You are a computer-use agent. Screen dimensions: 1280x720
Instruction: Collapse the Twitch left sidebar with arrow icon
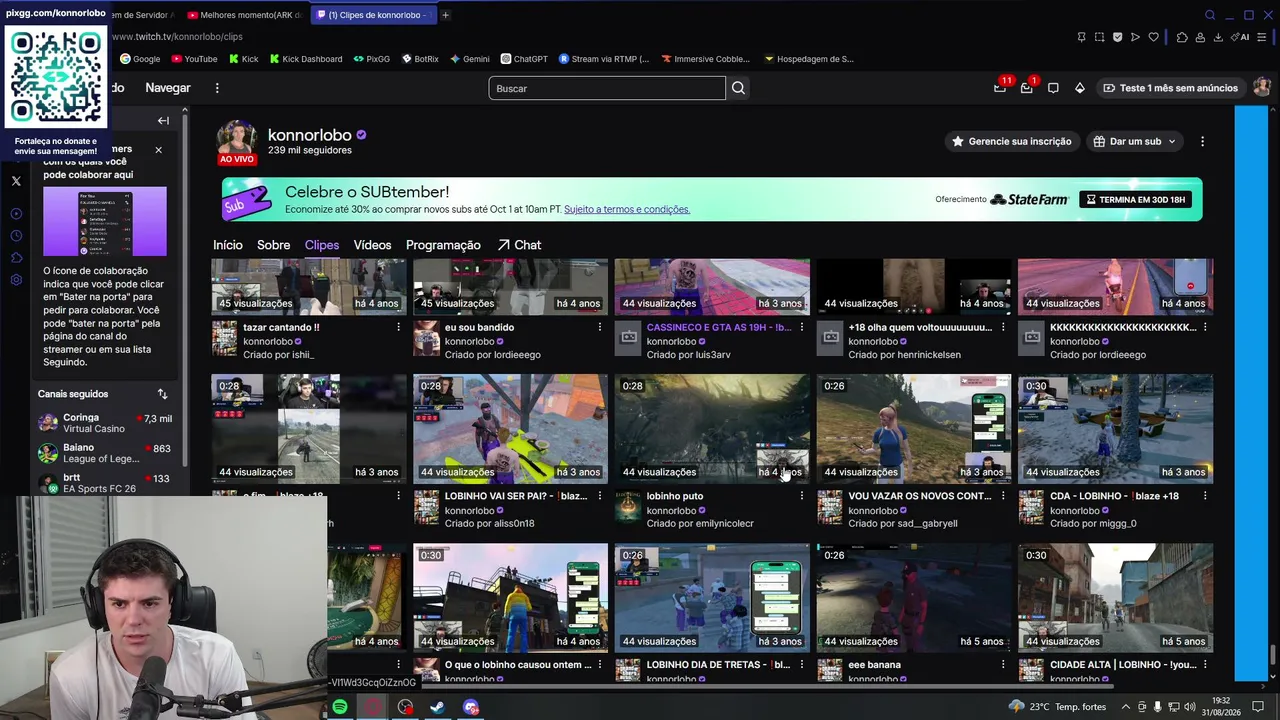pyautogui.click(x=163, y=120)
